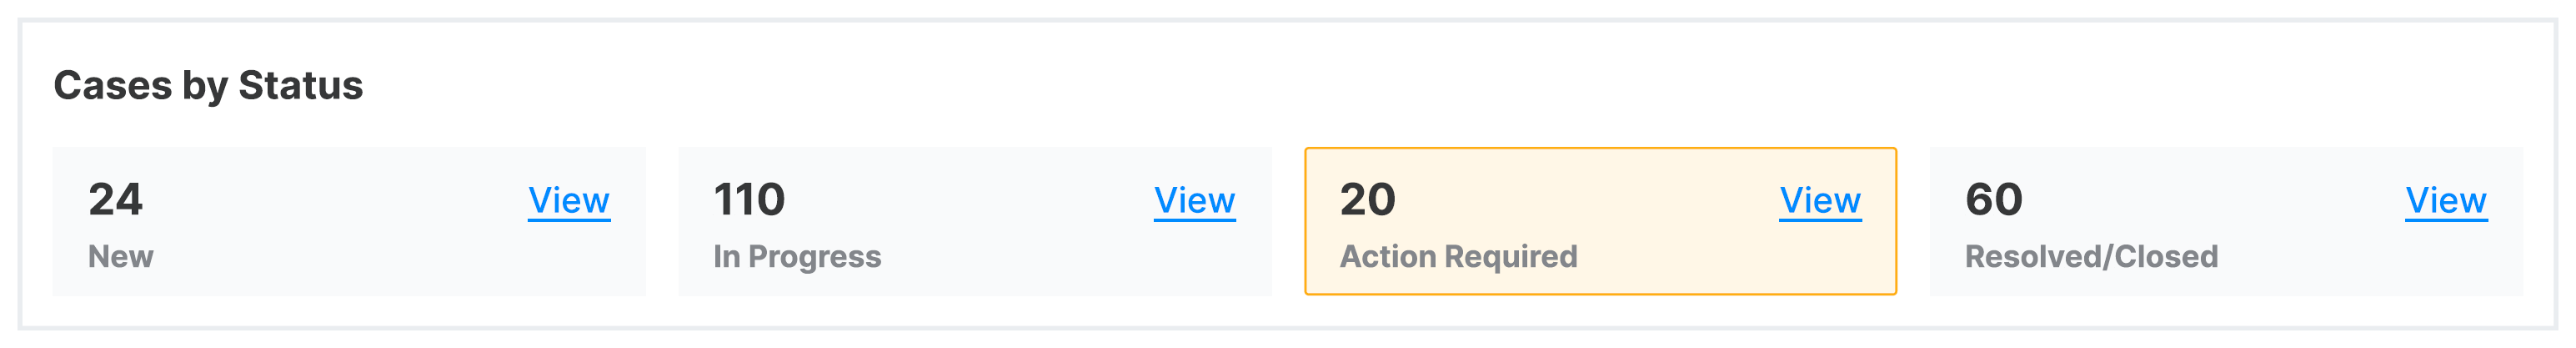The image size is (2576, 348).
Task: Select the 110 In Progress count
Action: (749, 200)
